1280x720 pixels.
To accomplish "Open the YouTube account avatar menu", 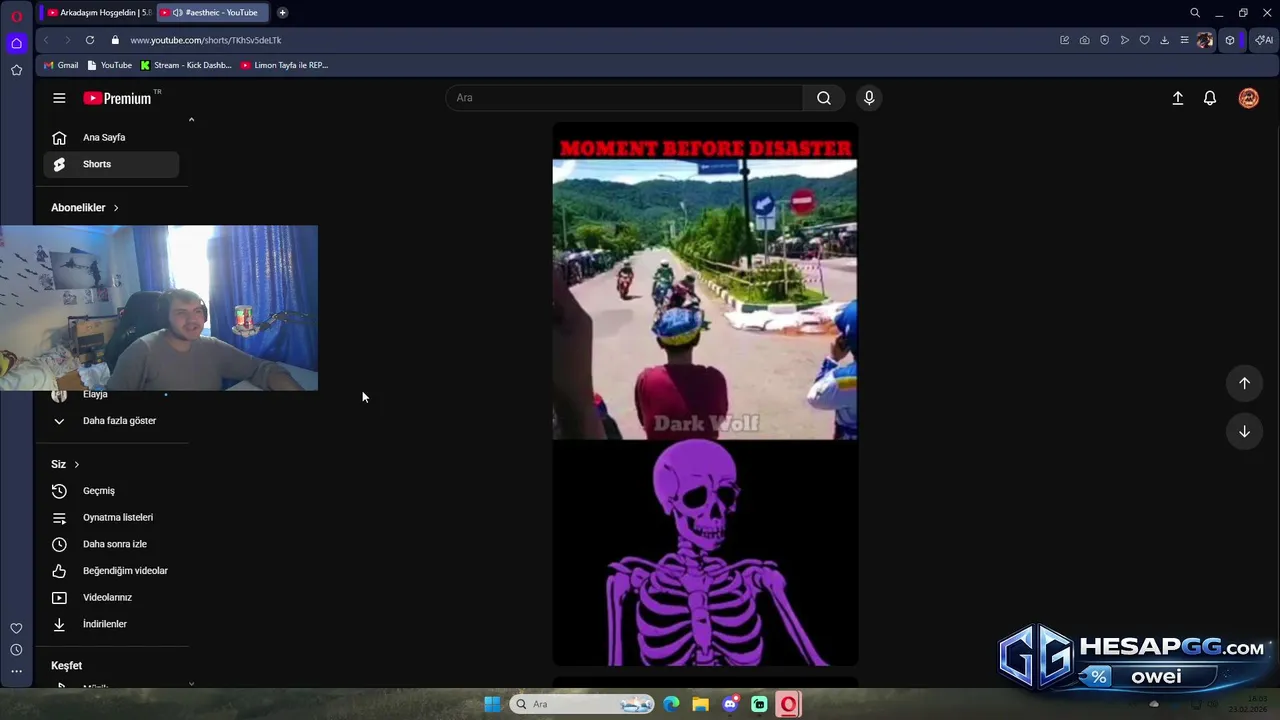I will click(1249, 98).
